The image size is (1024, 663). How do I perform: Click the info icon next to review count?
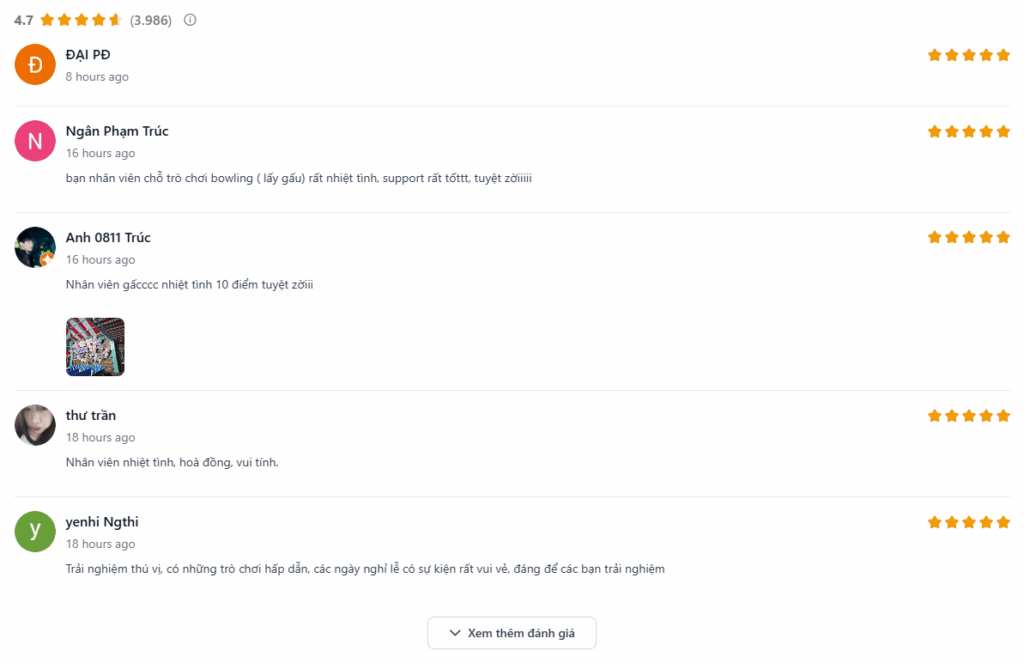190,20
